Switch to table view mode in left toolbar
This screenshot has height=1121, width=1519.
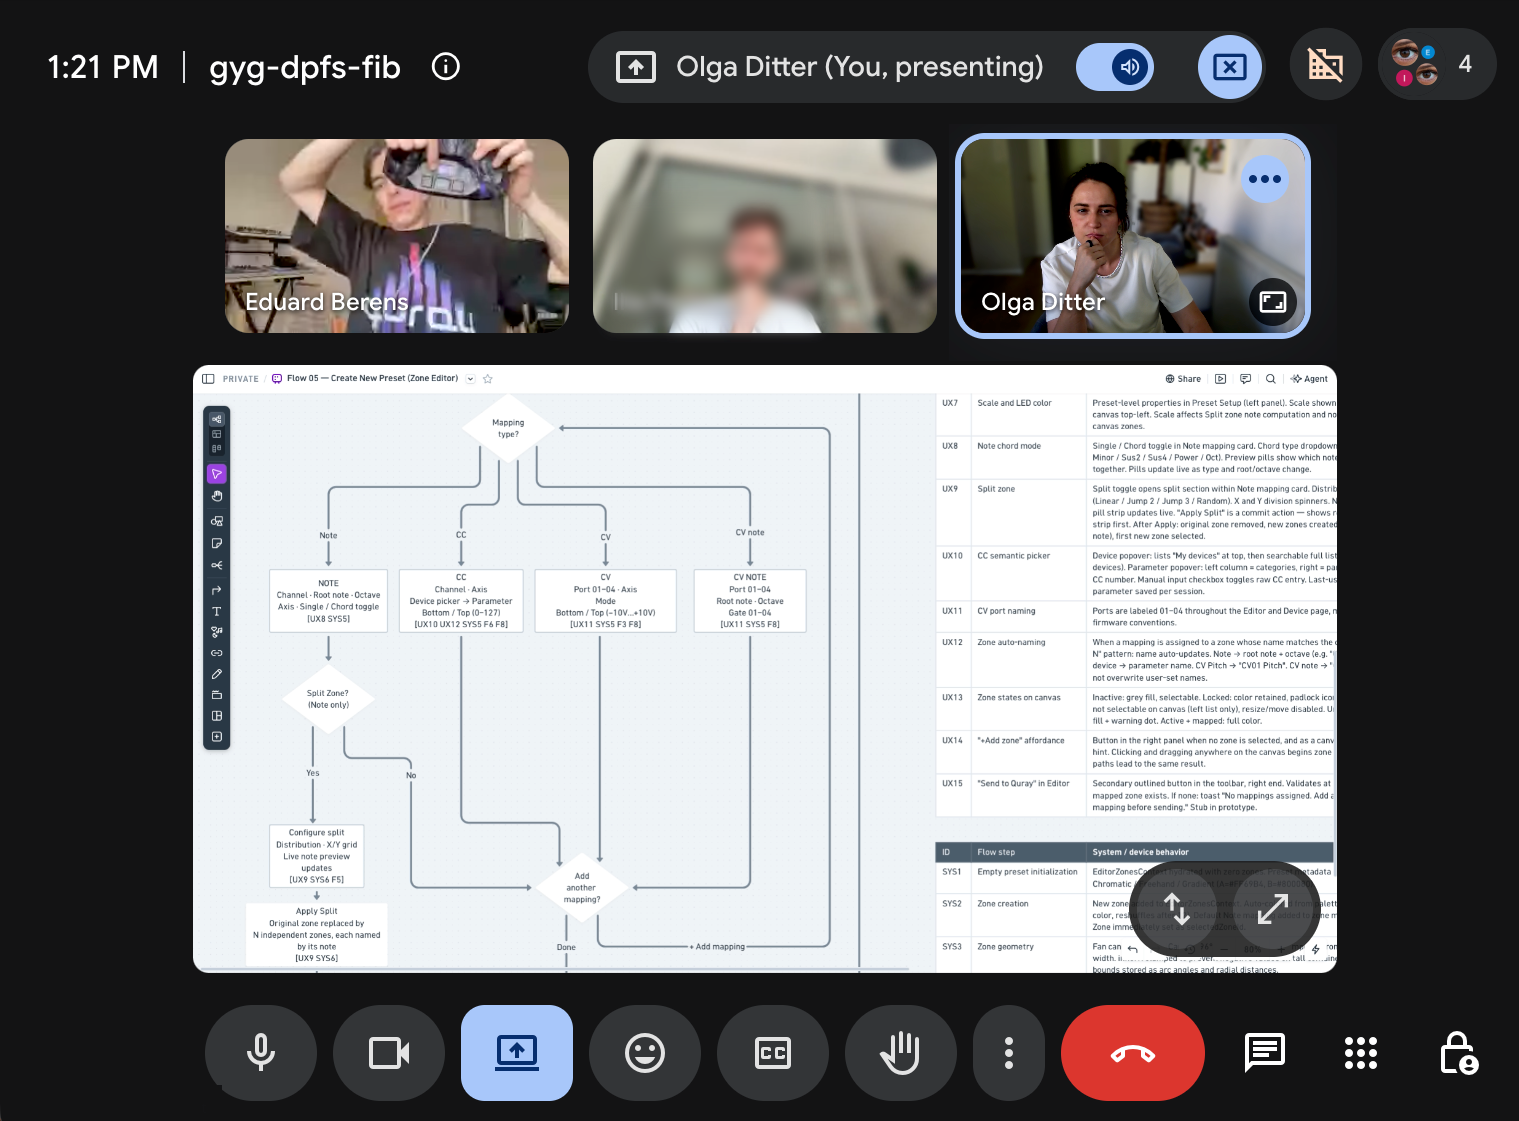pos(217,434)
